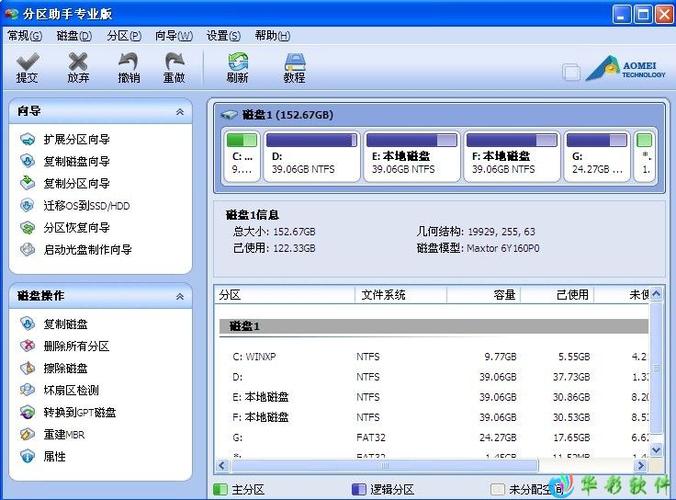Screen dimensions: 676x500
Task: Launch 迁移OS到SSD/HDD wizard
Action: (x=86, y=206)
